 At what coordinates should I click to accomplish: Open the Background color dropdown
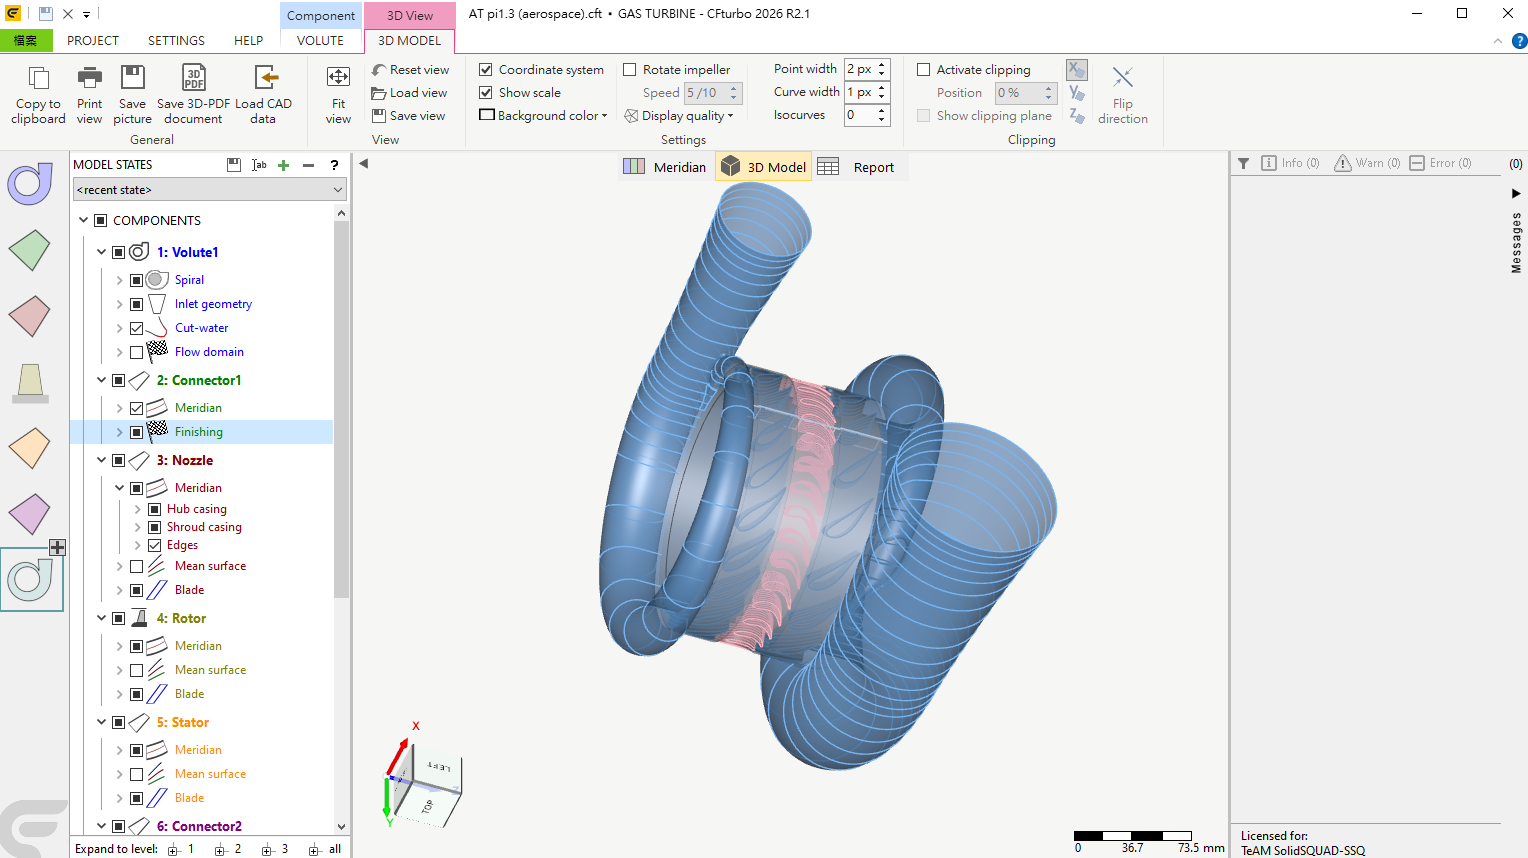click(x=543, y=115)
